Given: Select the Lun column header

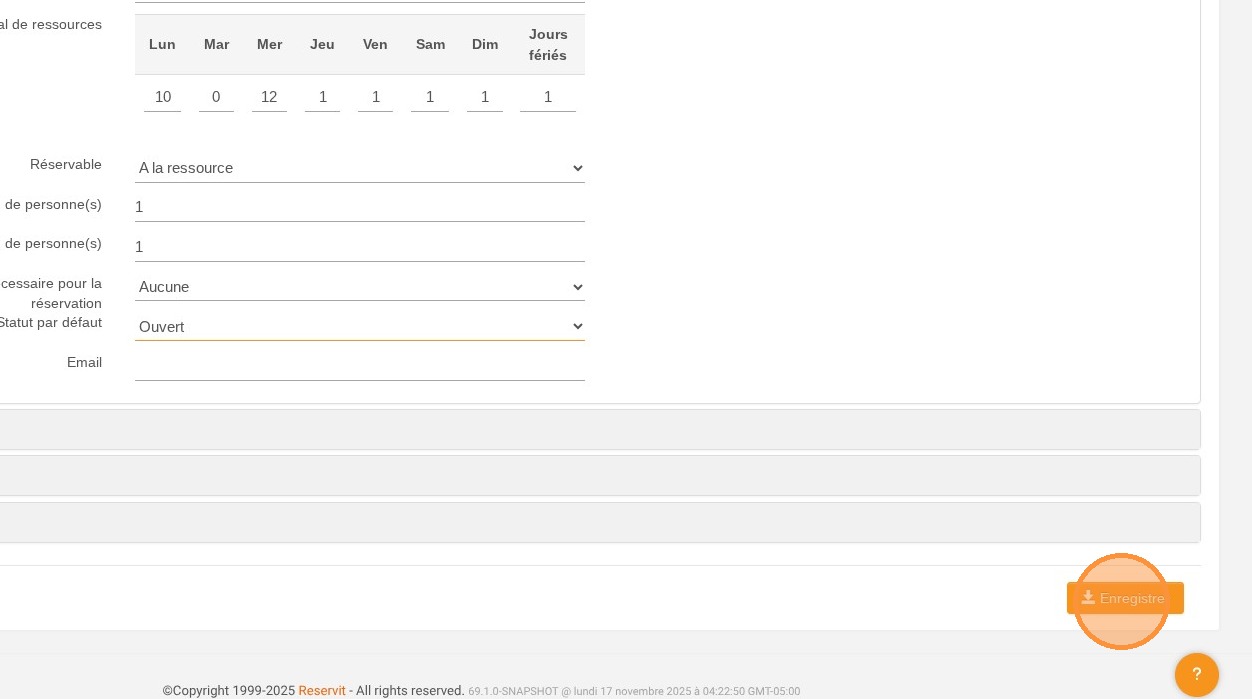Looking at the screenshot, I should (x=162, y=44).
